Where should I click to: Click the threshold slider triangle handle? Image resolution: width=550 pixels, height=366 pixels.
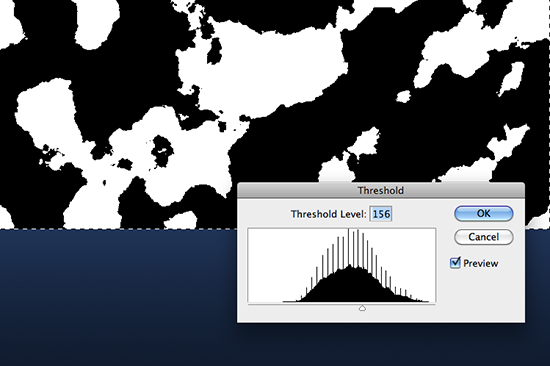[362, 308]
